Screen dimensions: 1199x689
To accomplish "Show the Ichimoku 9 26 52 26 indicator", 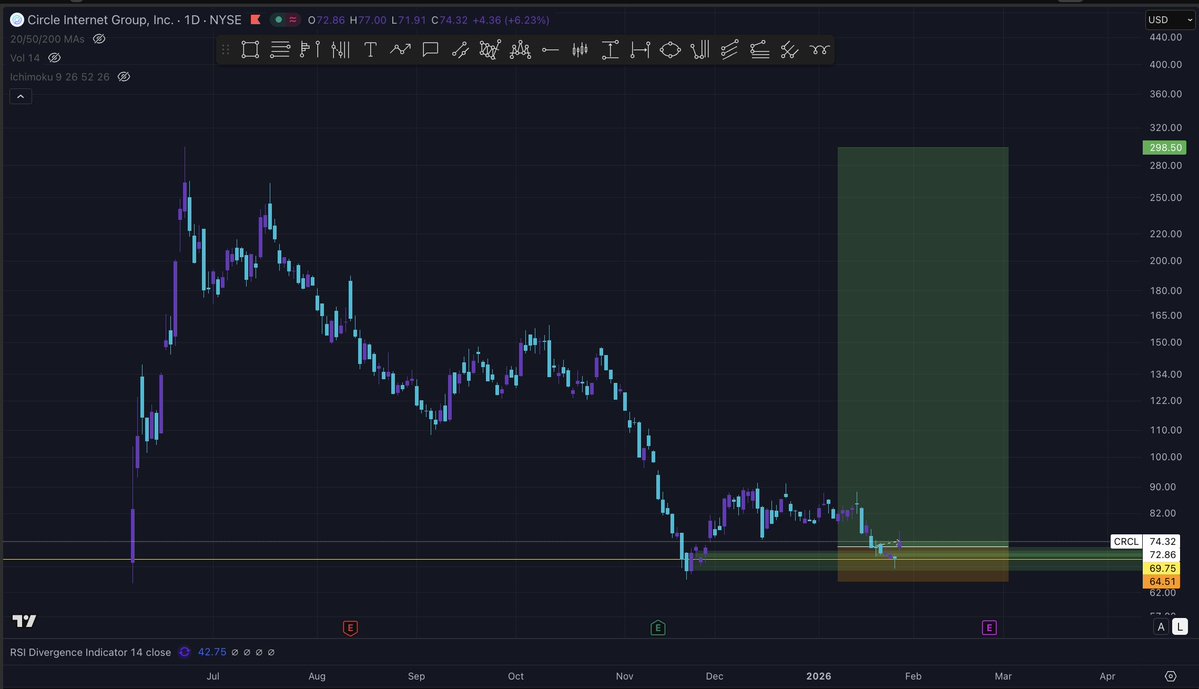I will [124, 76].
